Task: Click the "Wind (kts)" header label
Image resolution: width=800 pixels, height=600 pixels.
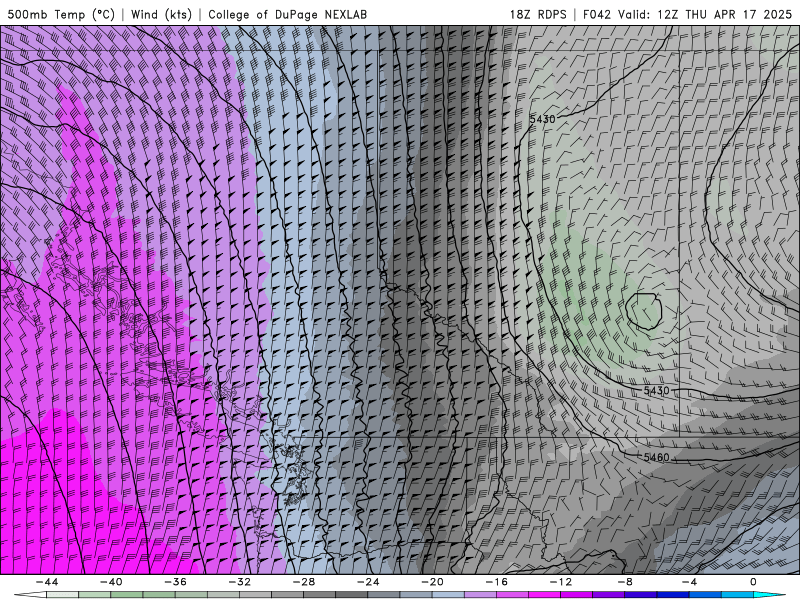Action: point(161,14)
